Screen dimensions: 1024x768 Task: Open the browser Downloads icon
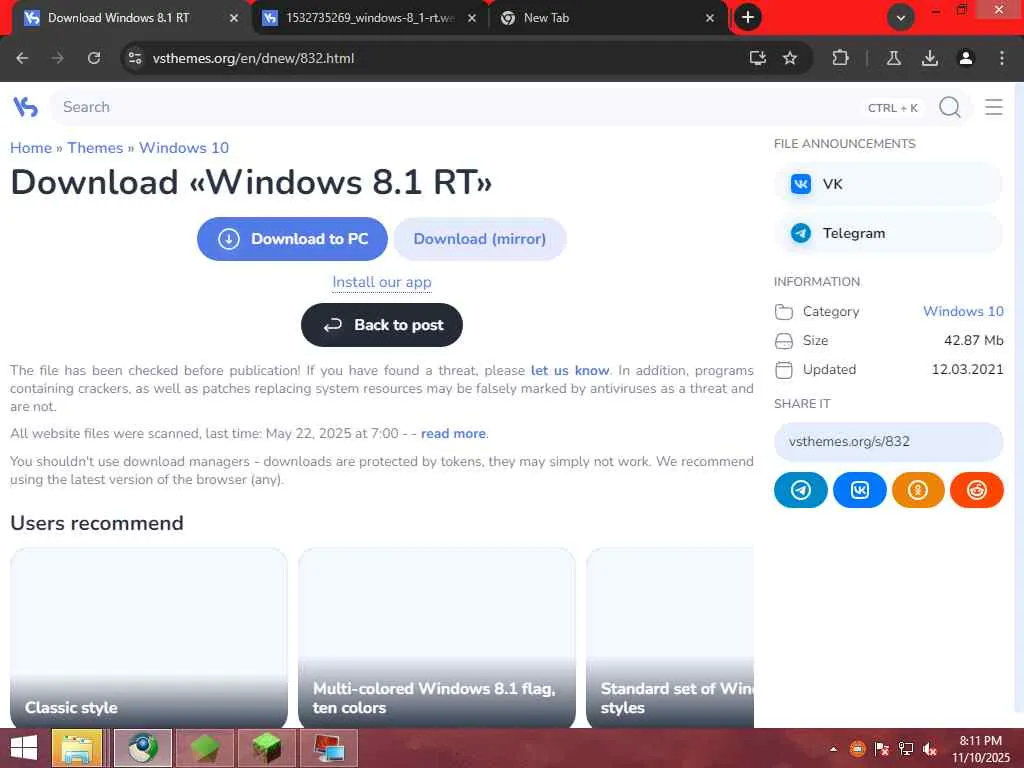point(929,58)
